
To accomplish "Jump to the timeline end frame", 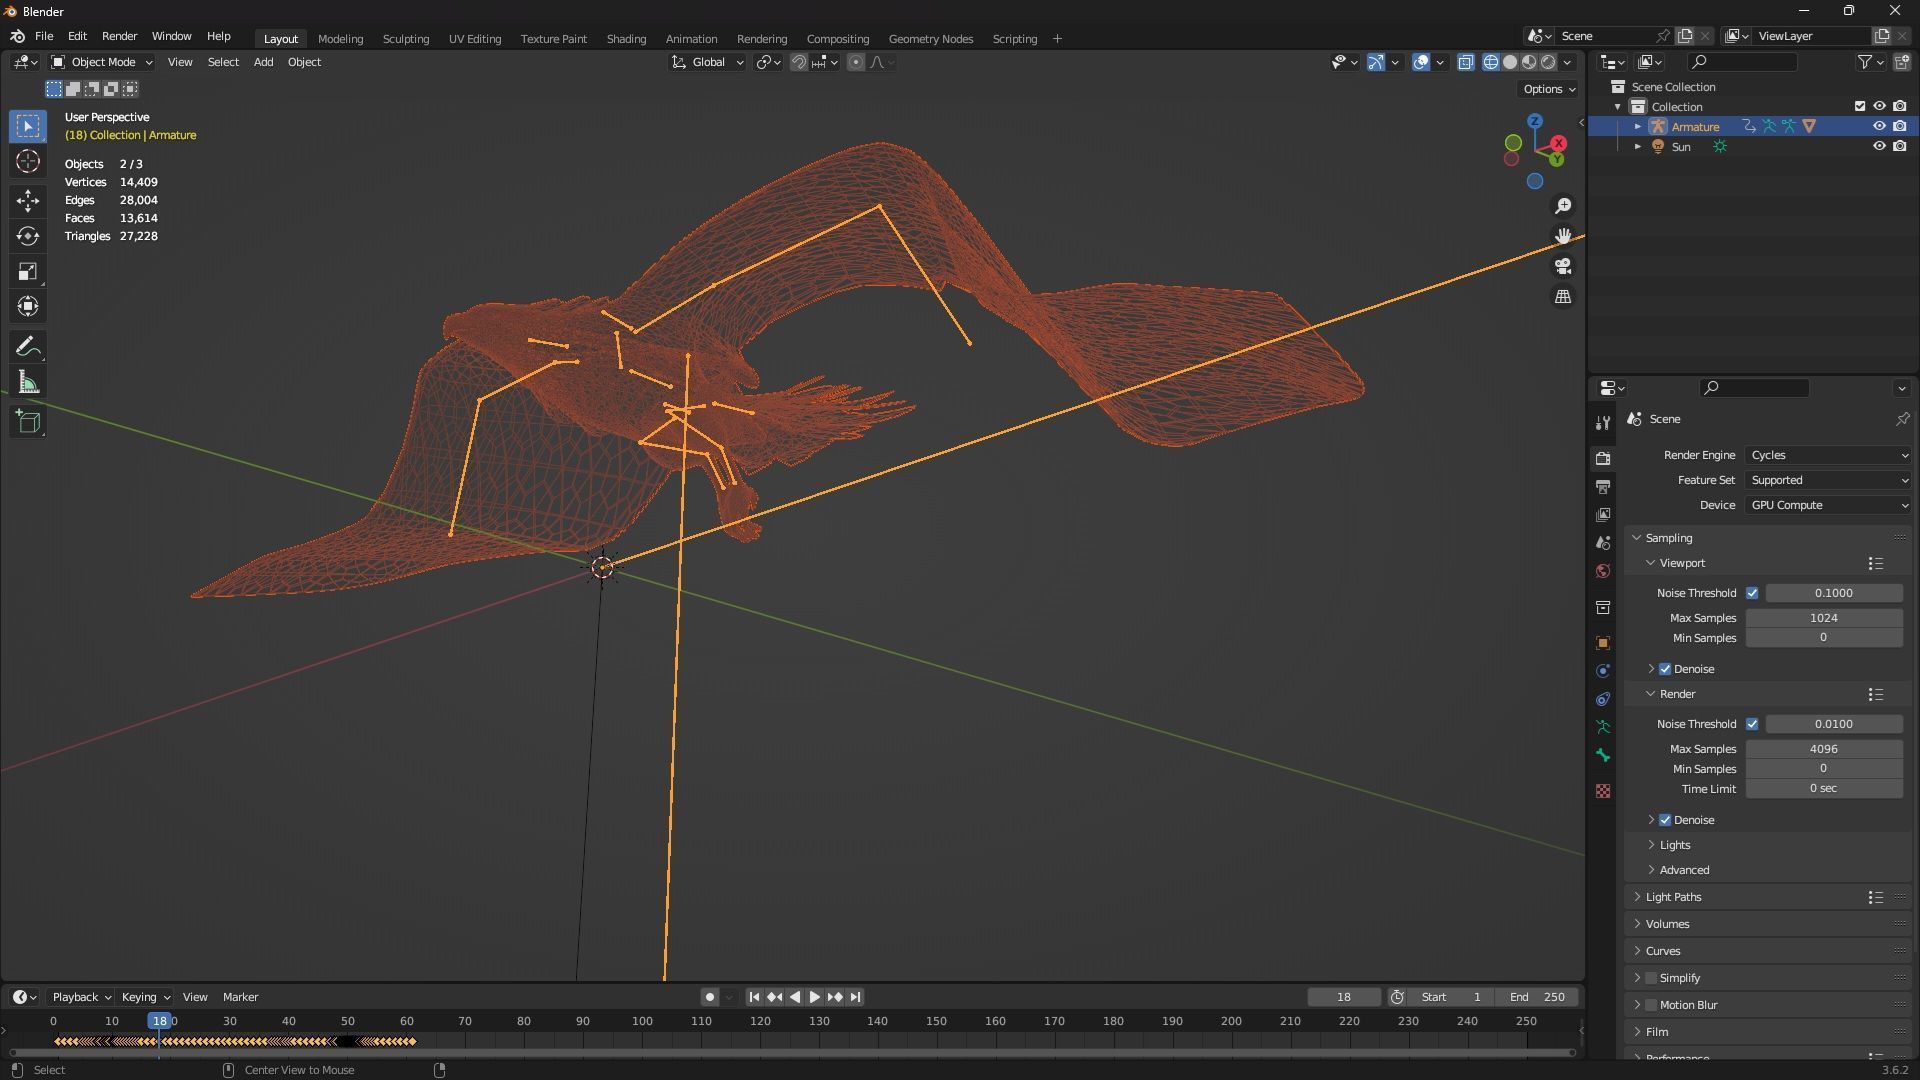I will pos(855,997).
